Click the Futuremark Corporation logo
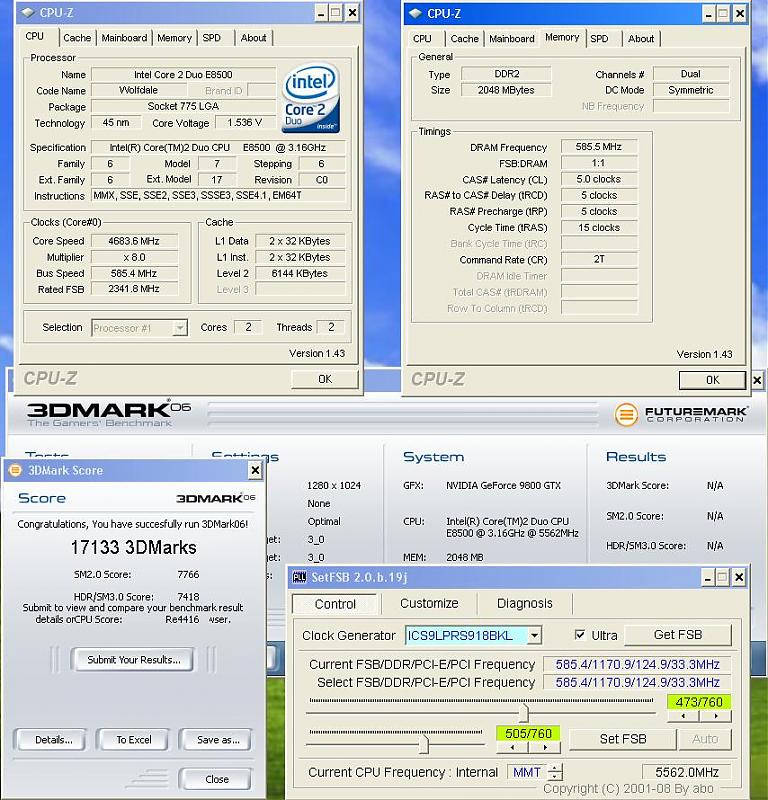This screenshot has width=768, height=800. [681, 414]
